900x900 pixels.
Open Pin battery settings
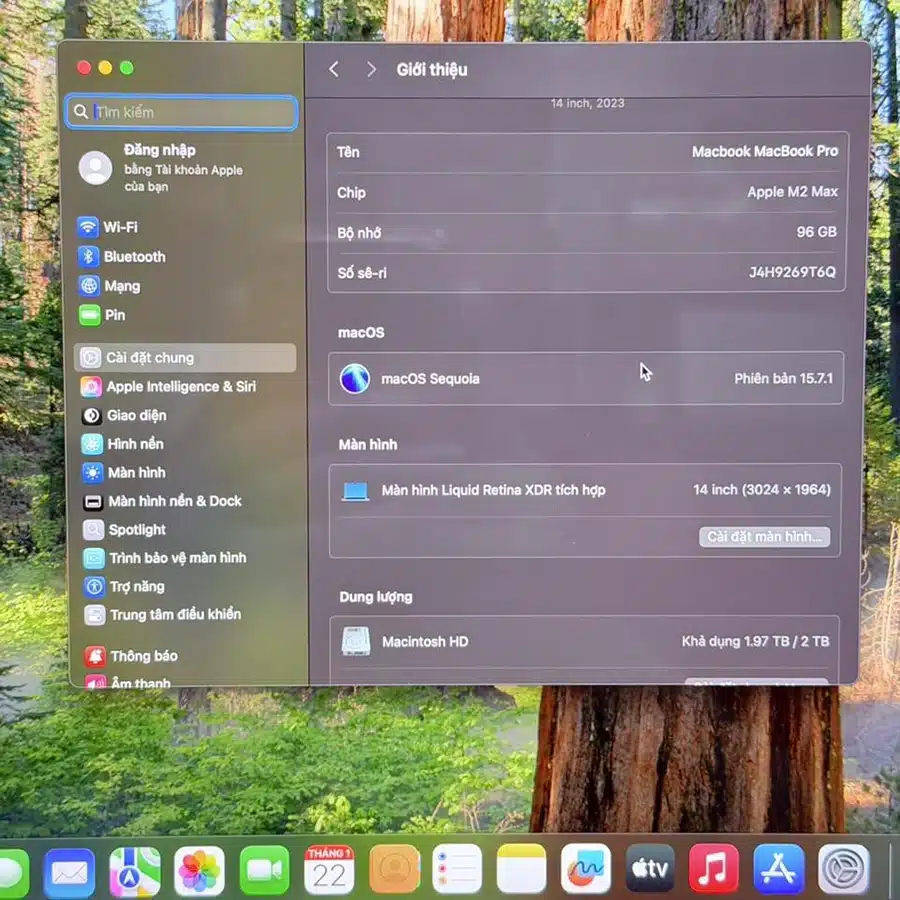tap(115, 315)
